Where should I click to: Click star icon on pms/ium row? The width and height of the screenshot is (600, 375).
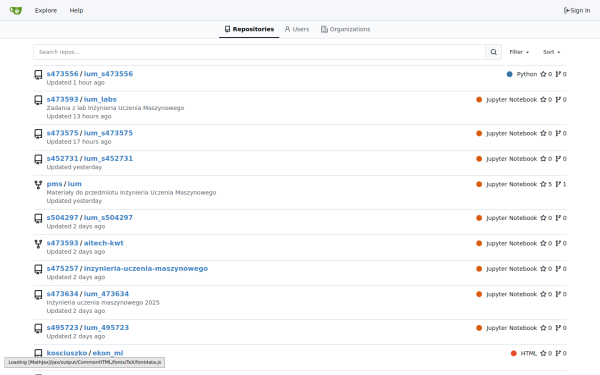coord(543,184)
